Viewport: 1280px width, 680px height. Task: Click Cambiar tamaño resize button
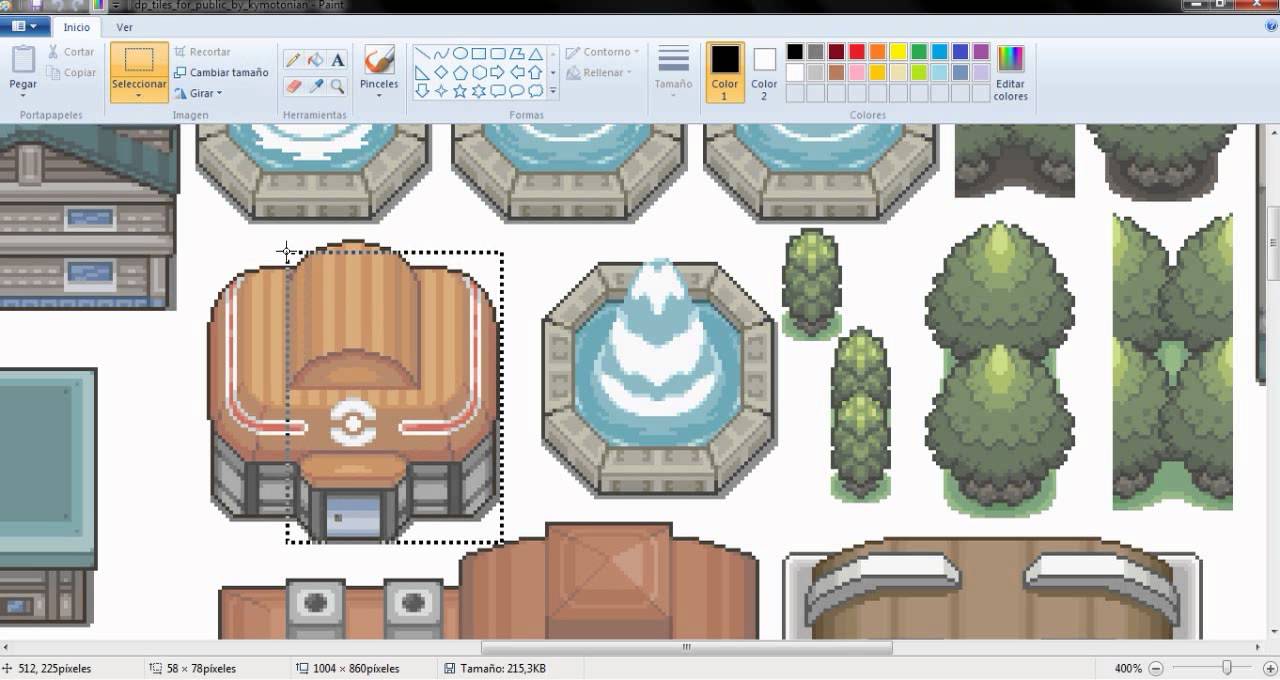click(221, 73)
